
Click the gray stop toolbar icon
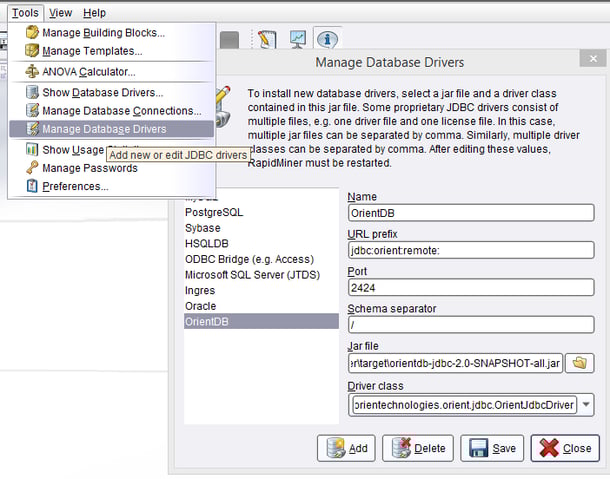coord(229,40)
